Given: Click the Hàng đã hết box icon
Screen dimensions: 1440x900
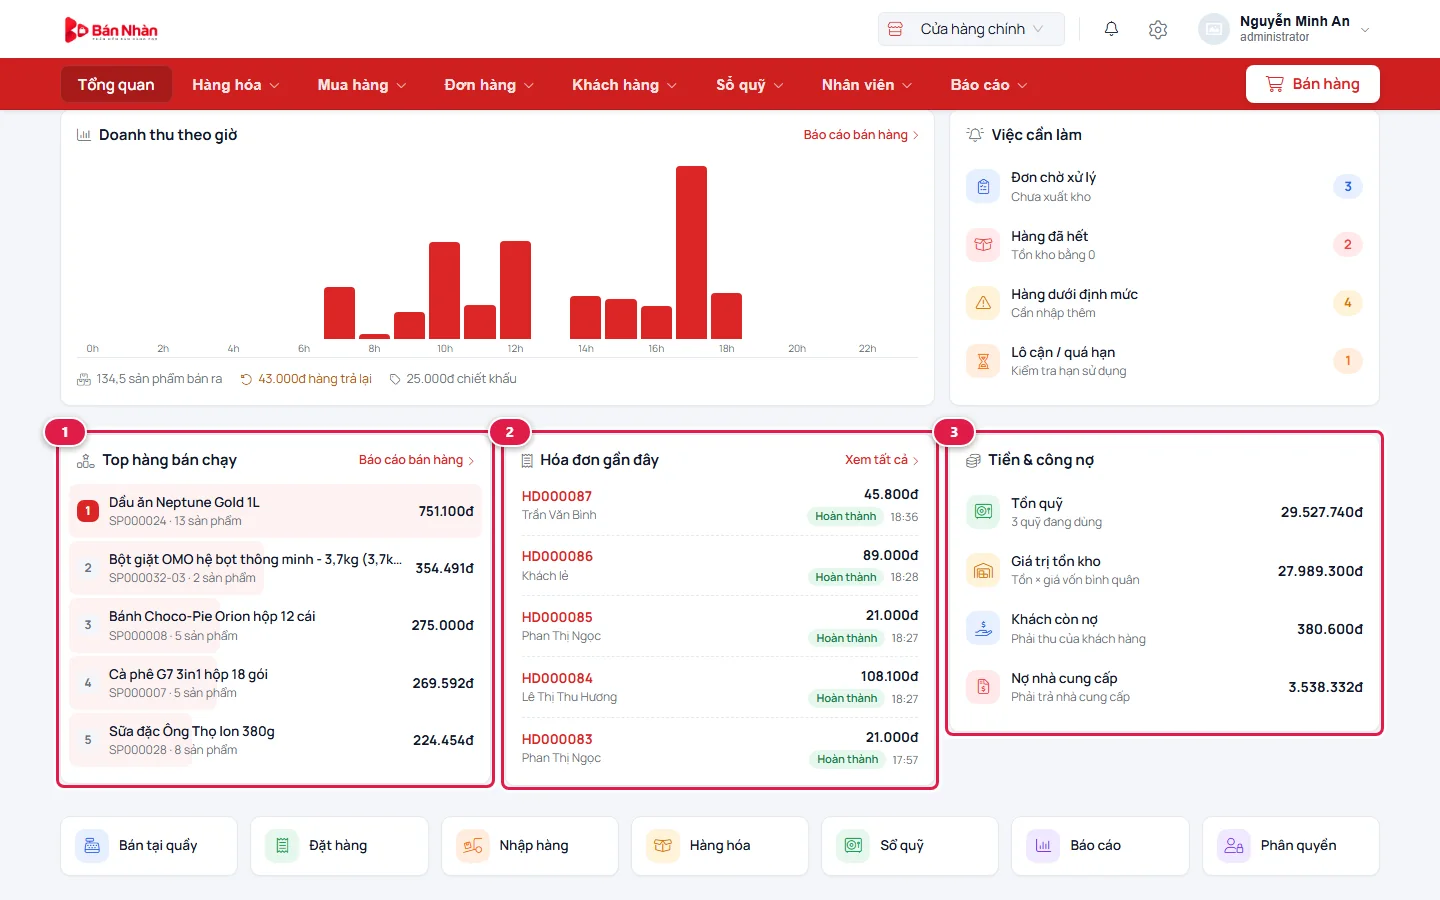Looking at the screenshot, I should click(x=983, y=244).
